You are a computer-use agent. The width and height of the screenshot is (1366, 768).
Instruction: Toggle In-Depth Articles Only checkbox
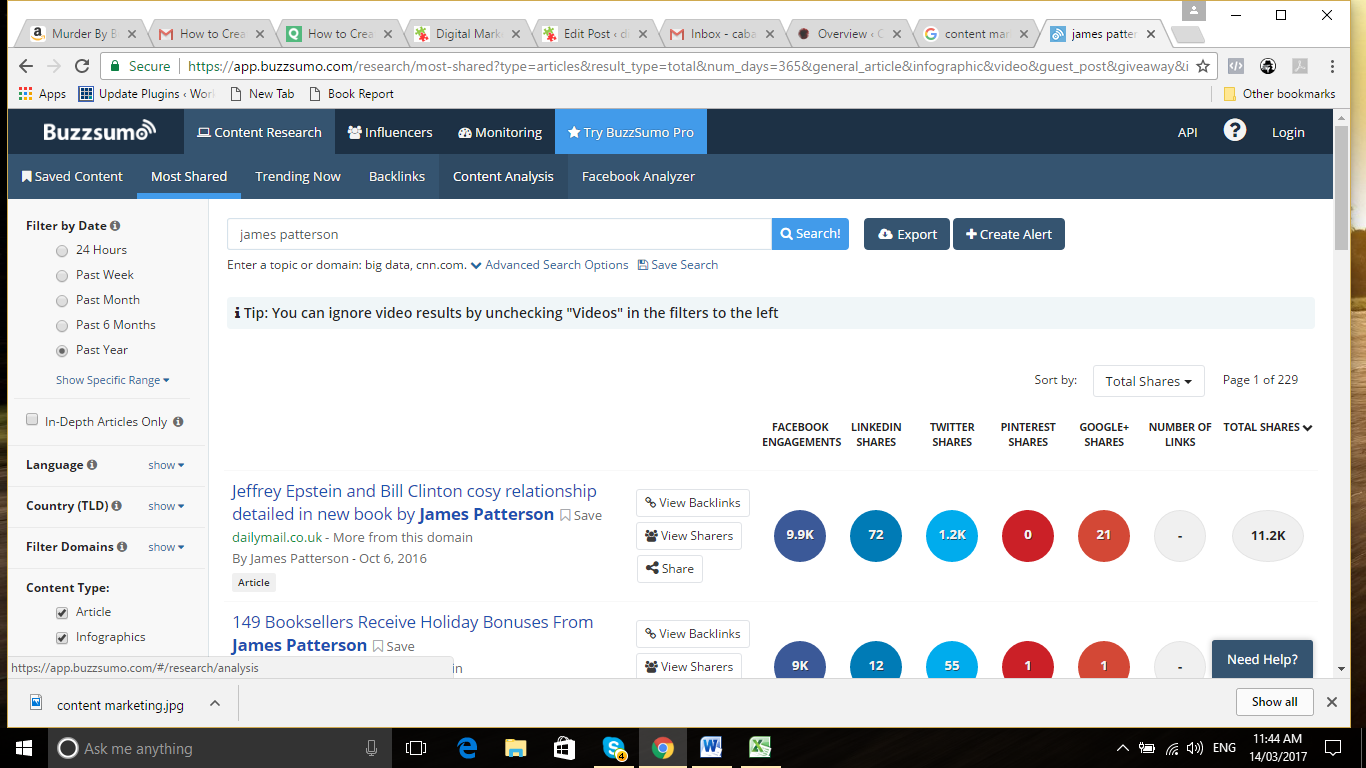32,420
